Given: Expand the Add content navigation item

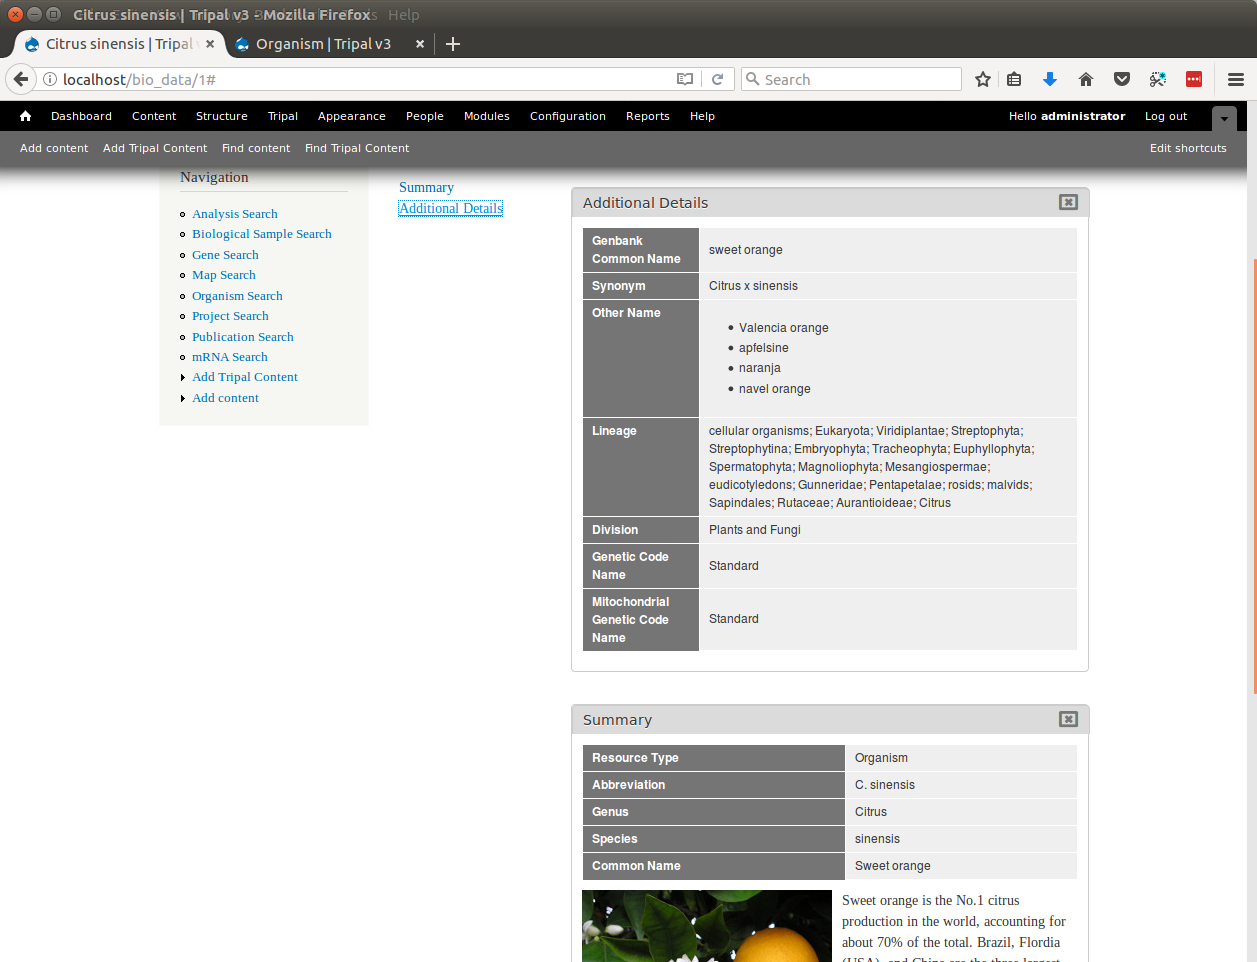Looking at the screenshot, I should tap(225, 398).
